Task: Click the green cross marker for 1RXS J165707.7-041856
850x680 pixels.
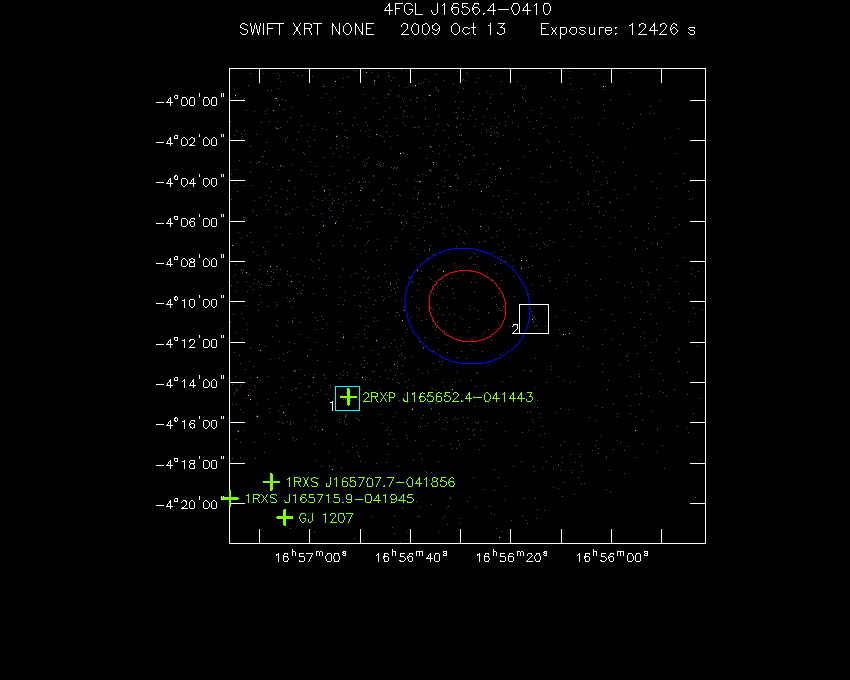Action: pos(271,482)
